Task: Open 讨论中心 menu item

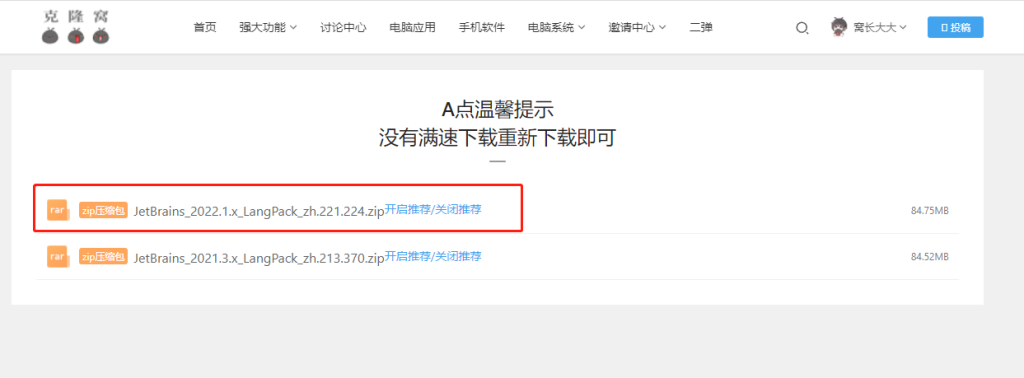Action: pyautogui.click(x=344, y=27)
